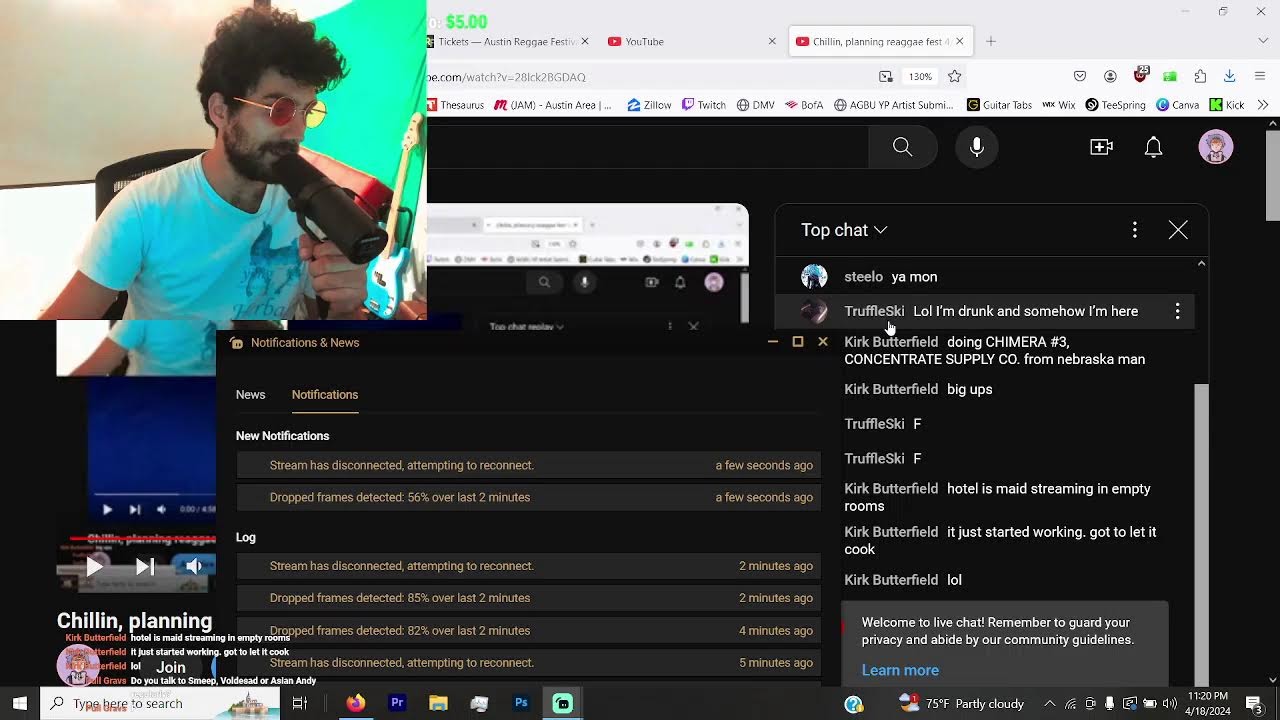Click the Join channel button
Image resolution: width=1280 pixels, height=720 pixels.
(x=171, y=667)
